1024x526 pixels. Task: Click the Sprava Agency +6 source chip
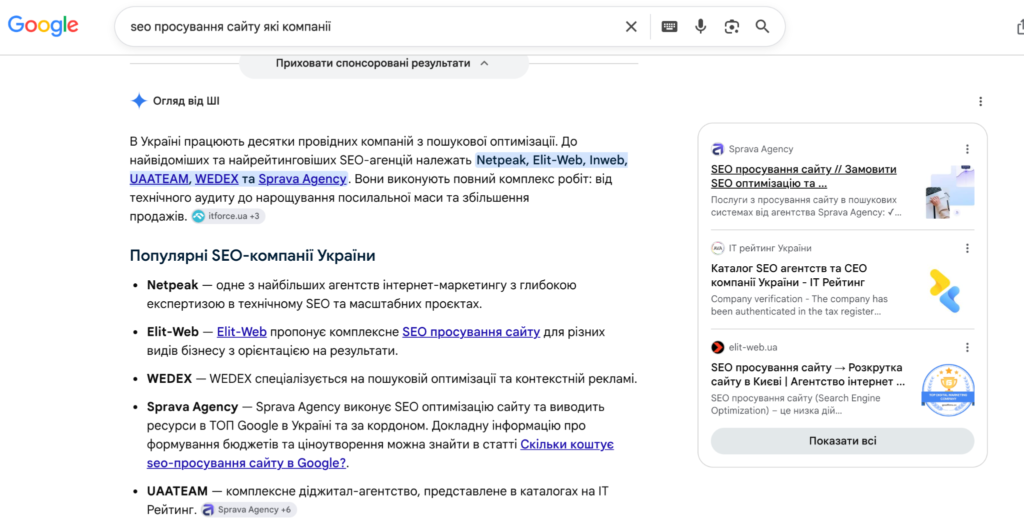coord(249,510)
